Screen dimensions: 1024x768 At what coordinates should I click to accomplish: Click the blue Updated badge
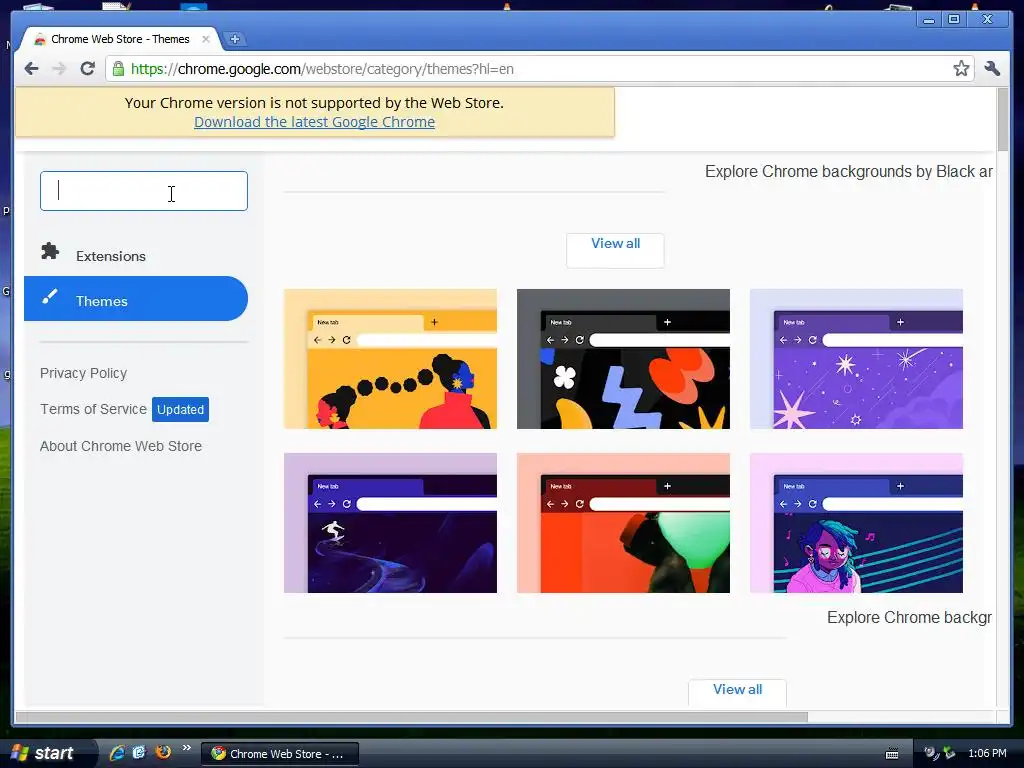pyautogui.click(x=180, y=409)
